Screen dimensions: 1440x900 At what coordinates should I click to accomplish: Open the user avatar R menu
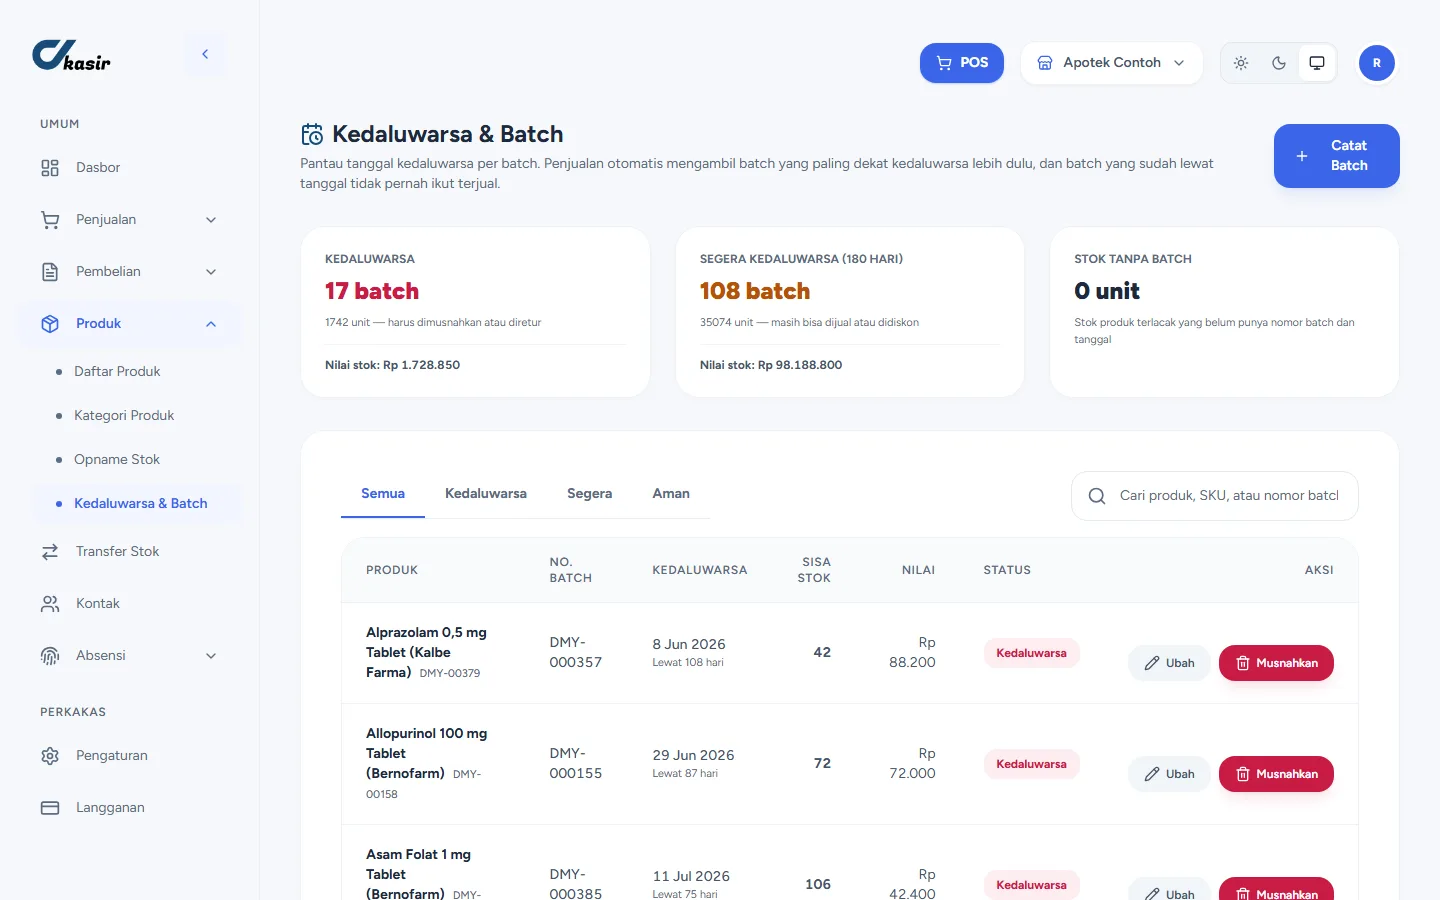[x=1377, y=63]
